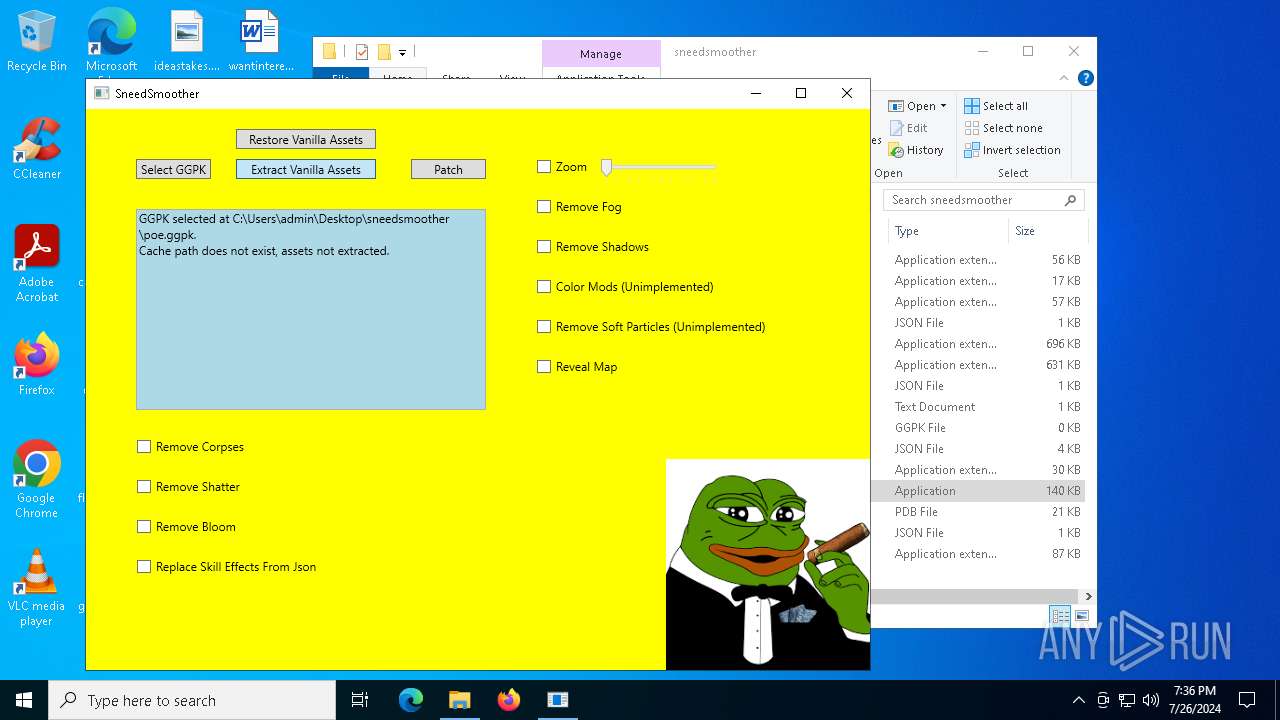The image size is (1280, 720).
Task: Click Invert selection in Explorer ribbon
Action: tap(1012, 150)
